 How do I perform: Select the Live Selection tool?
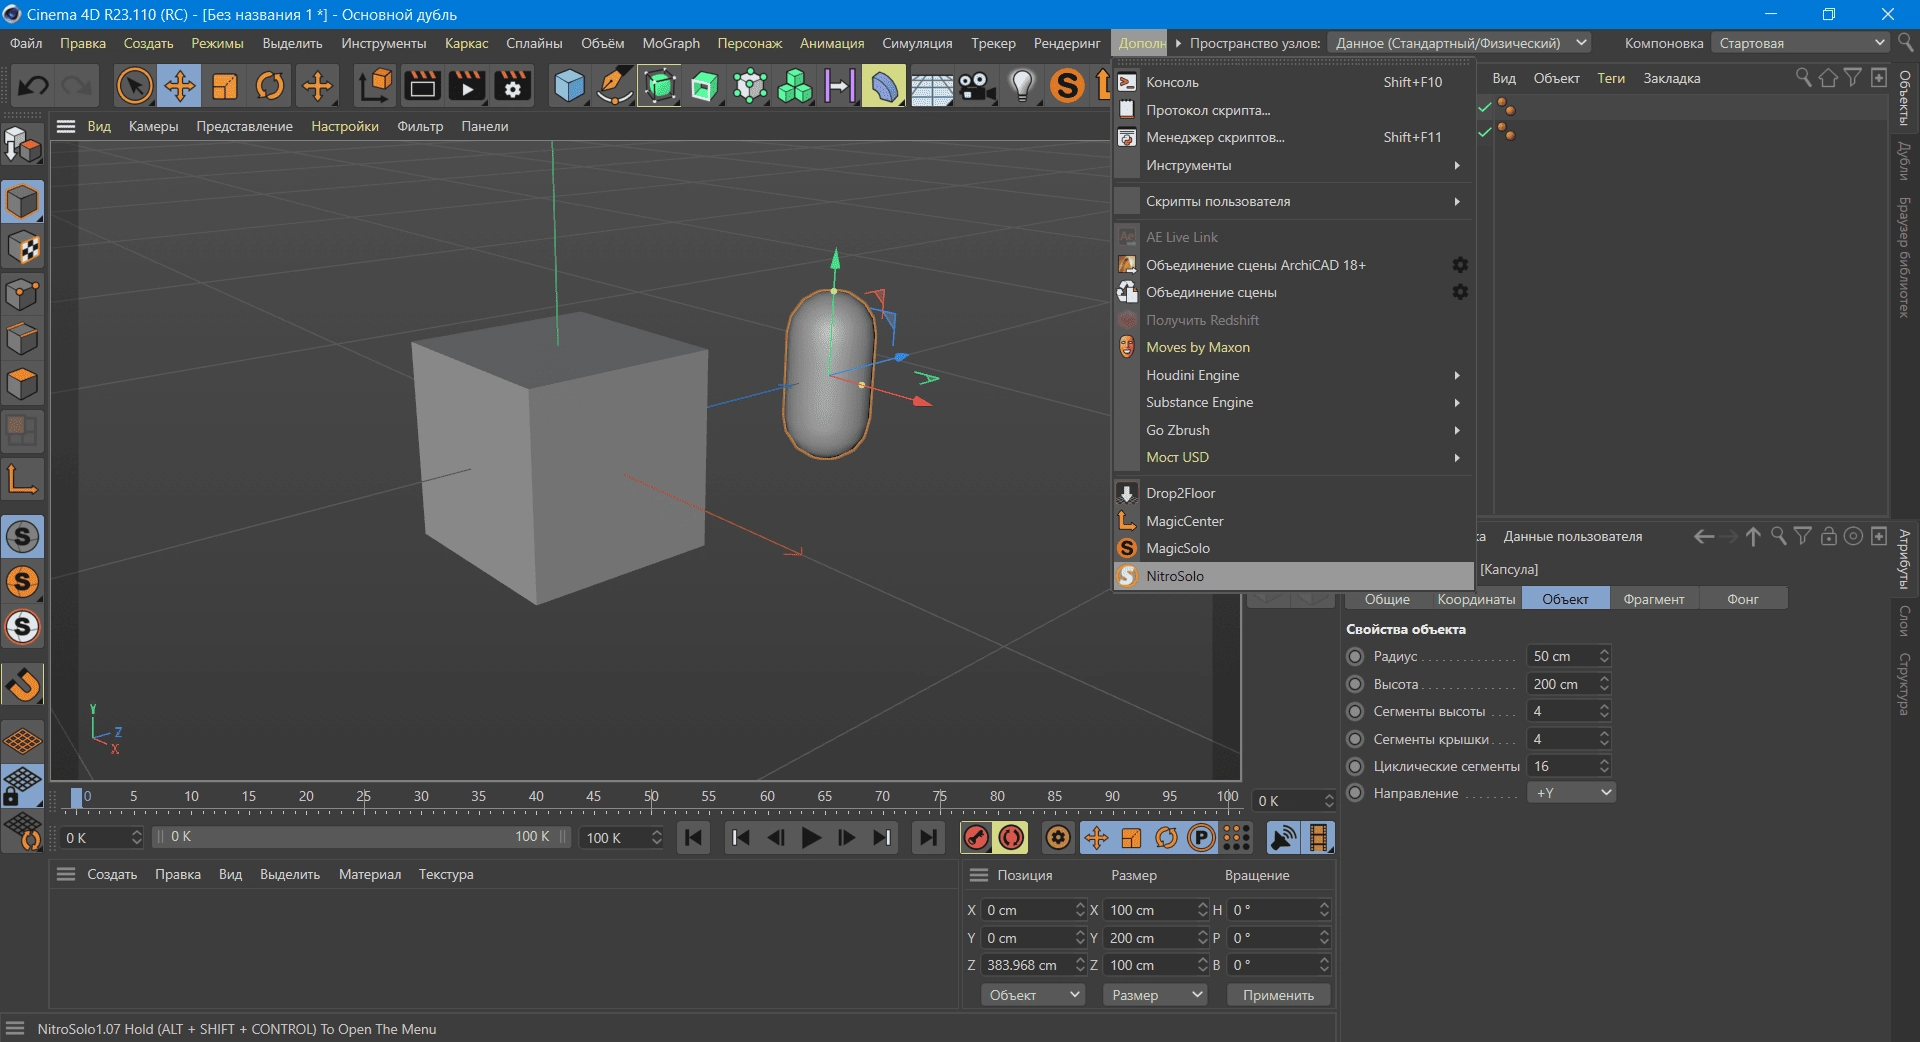point(134,86)
